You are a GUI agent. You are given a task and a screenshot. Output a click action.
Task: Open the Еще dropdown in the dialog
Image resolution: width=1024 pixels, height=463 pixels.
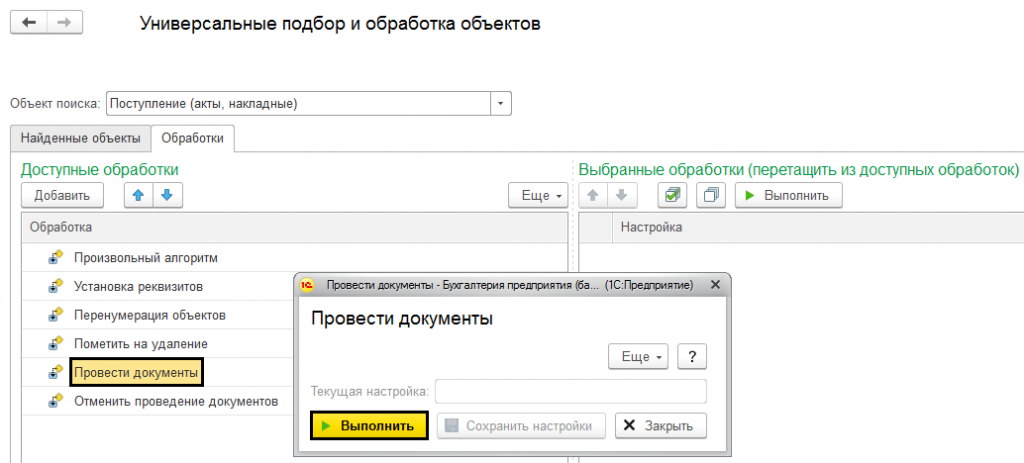pyautogui.click(x=638, y=356)
